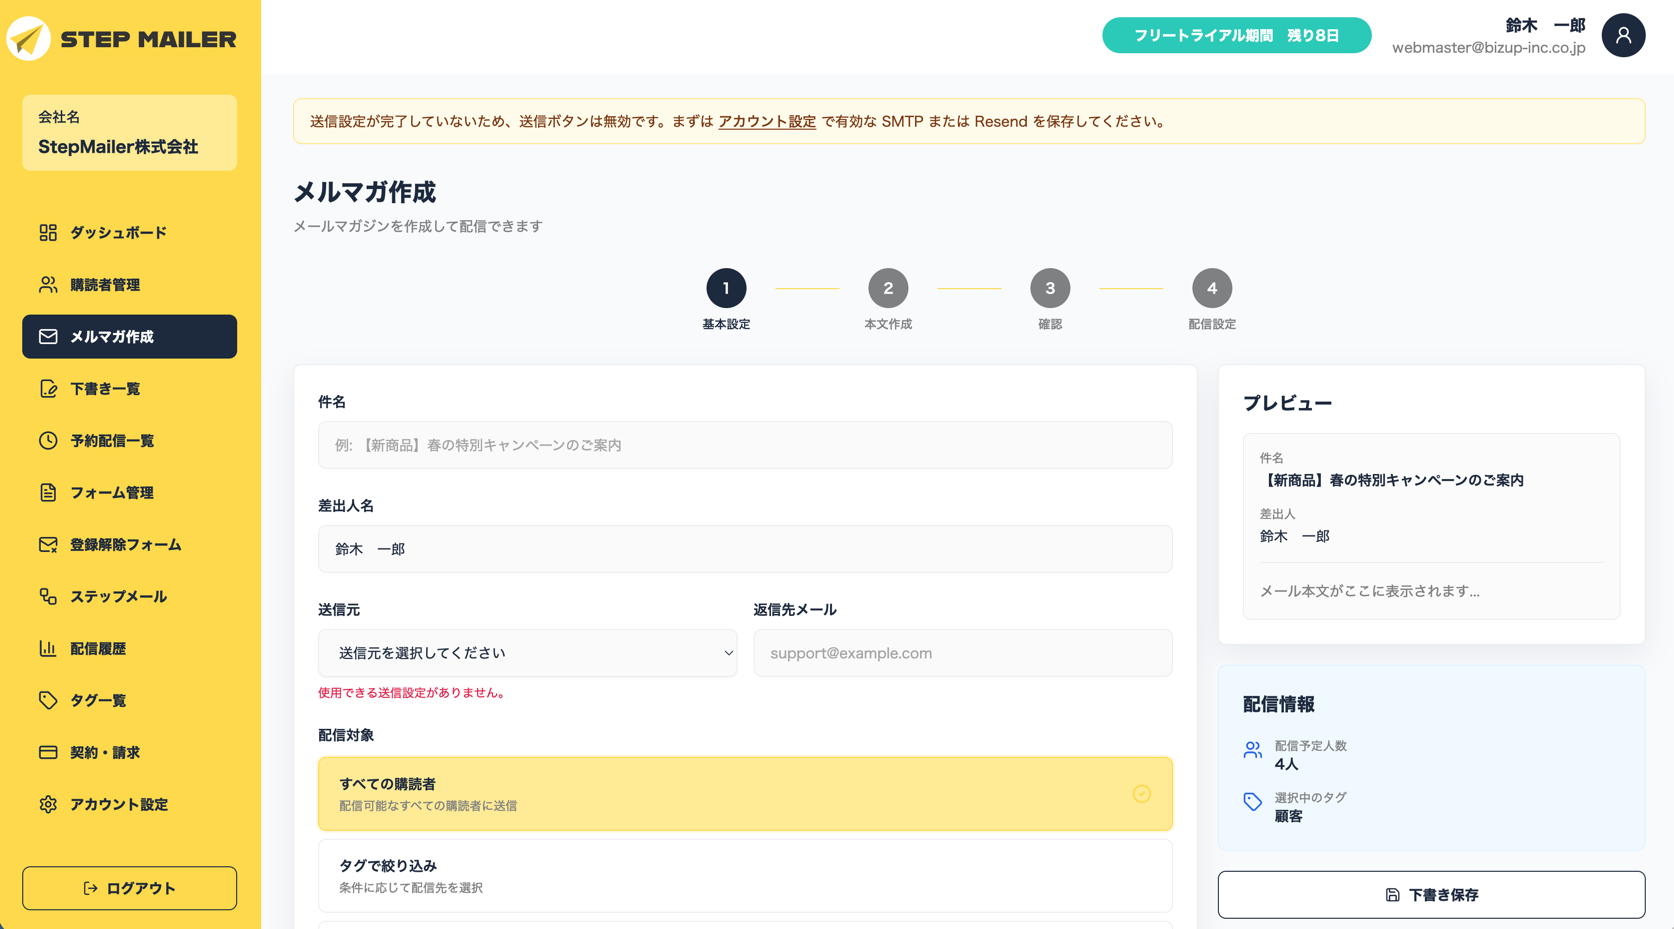Click the 4人 delivery count value
The width and height of the screenshot is (1674, 929).
pyautogui.click(x=1286, y=765)
